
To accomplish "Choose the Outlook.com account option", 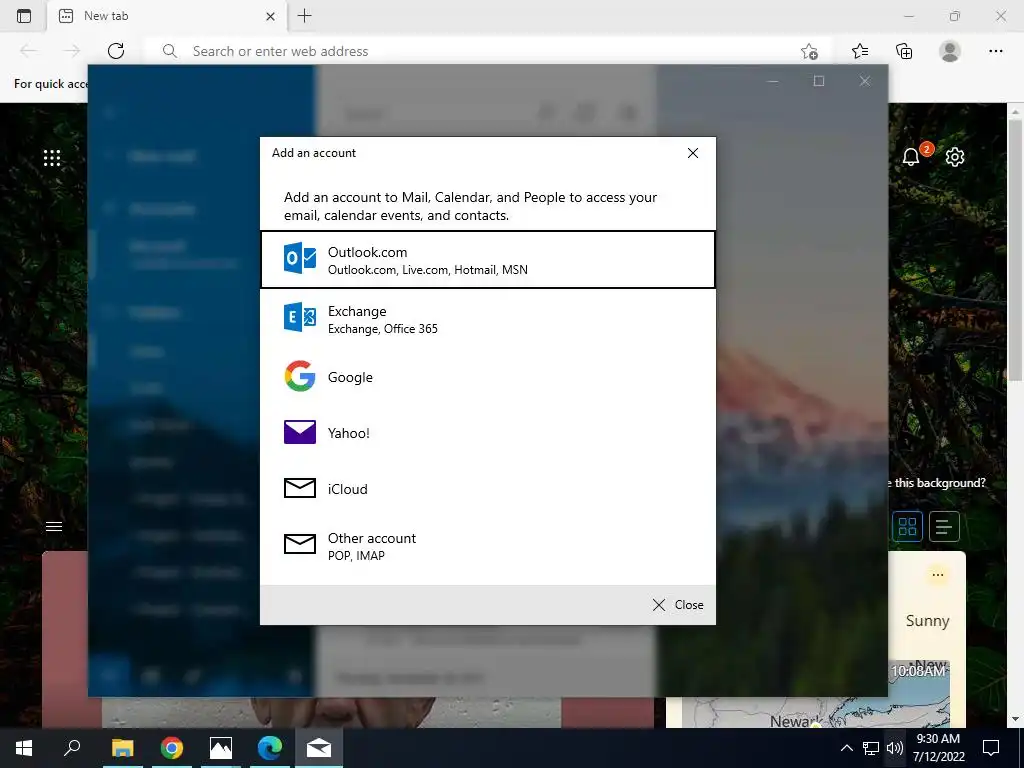I will point(488,259).
